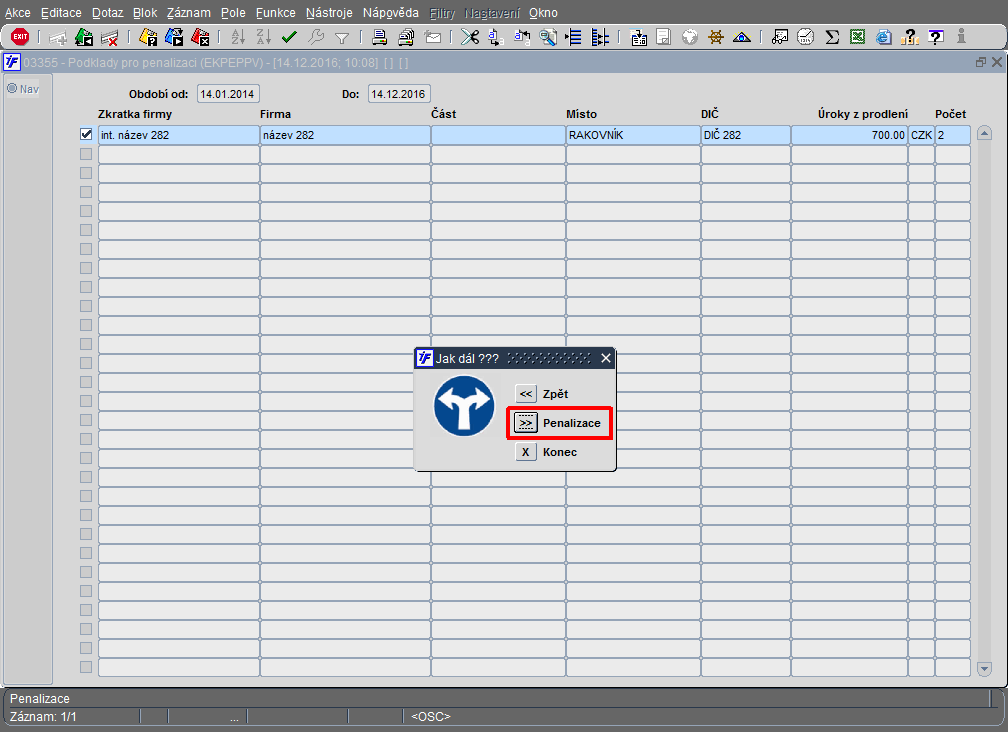Click the printer icon in toolbar
Viewport: 1008px width, 732px height.
coord(380,37)
